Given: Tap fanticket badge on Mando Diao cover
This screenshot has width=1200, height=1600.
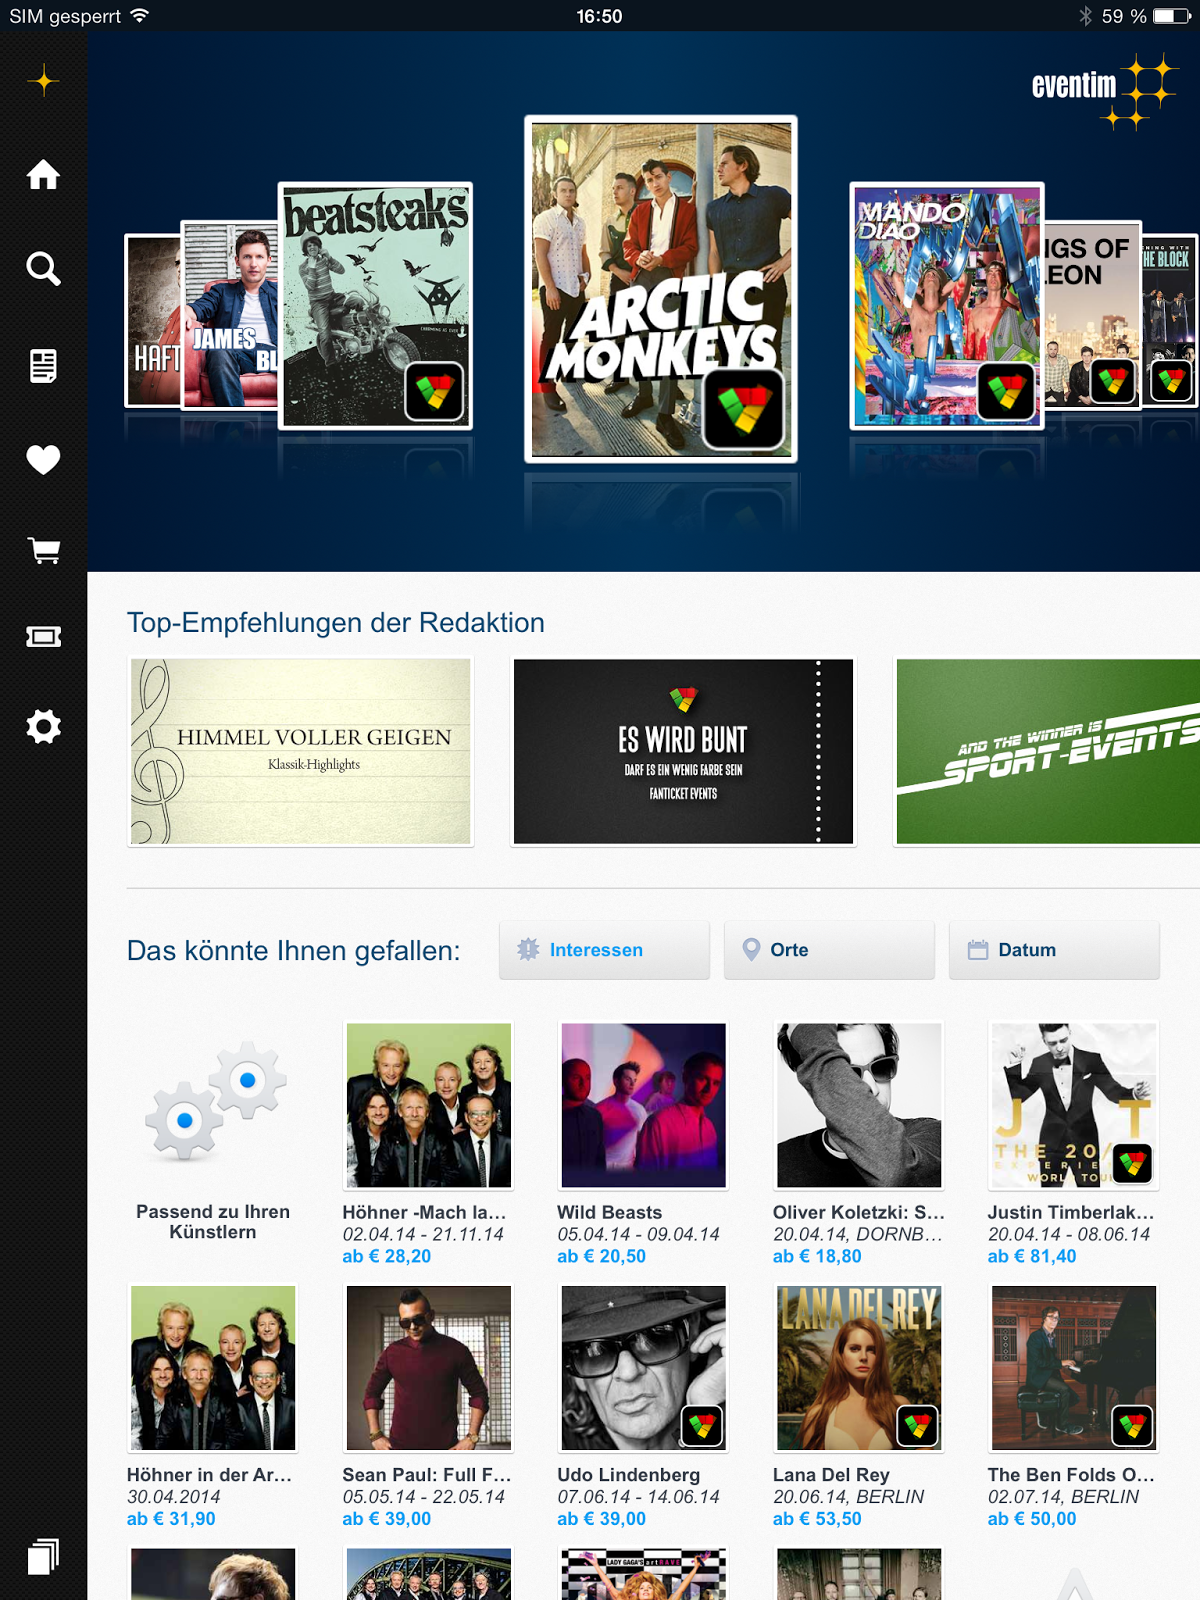Looking at the screenshot, I should click(1006, 391).
